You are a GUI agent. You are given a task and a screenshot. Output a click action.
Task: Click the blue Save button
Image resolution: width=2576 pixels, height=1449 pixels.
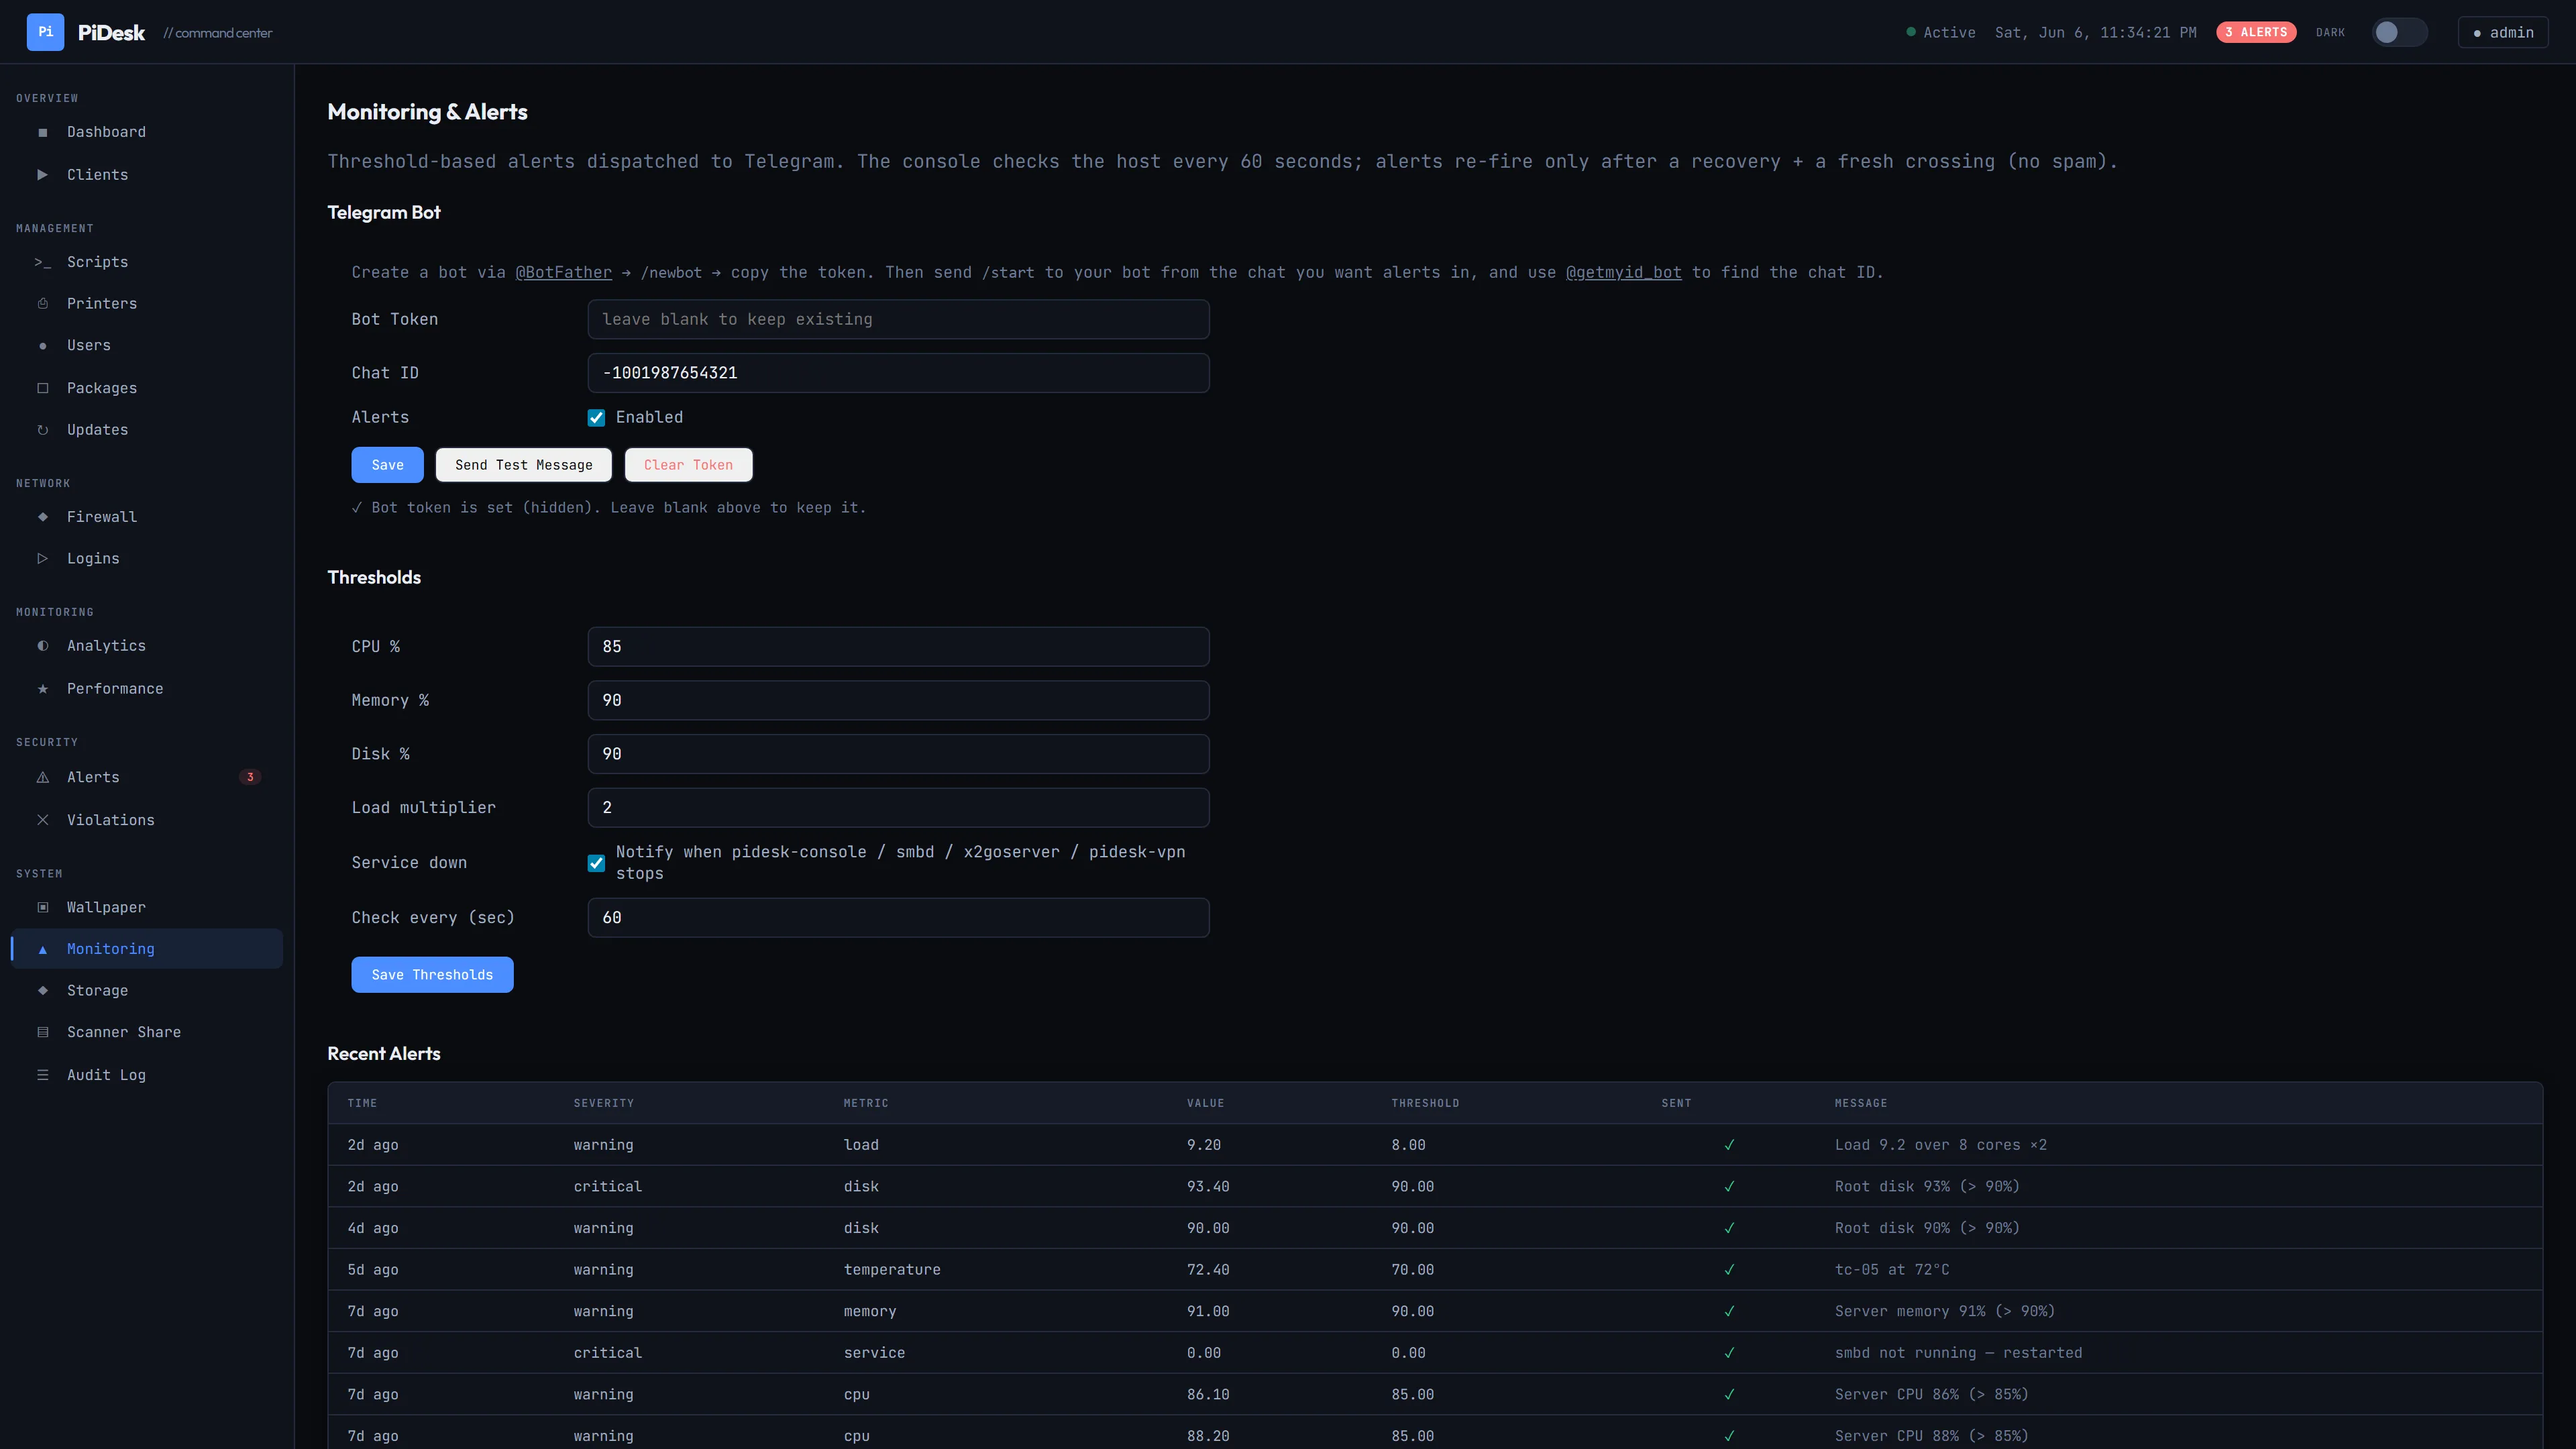pos(387,465)
